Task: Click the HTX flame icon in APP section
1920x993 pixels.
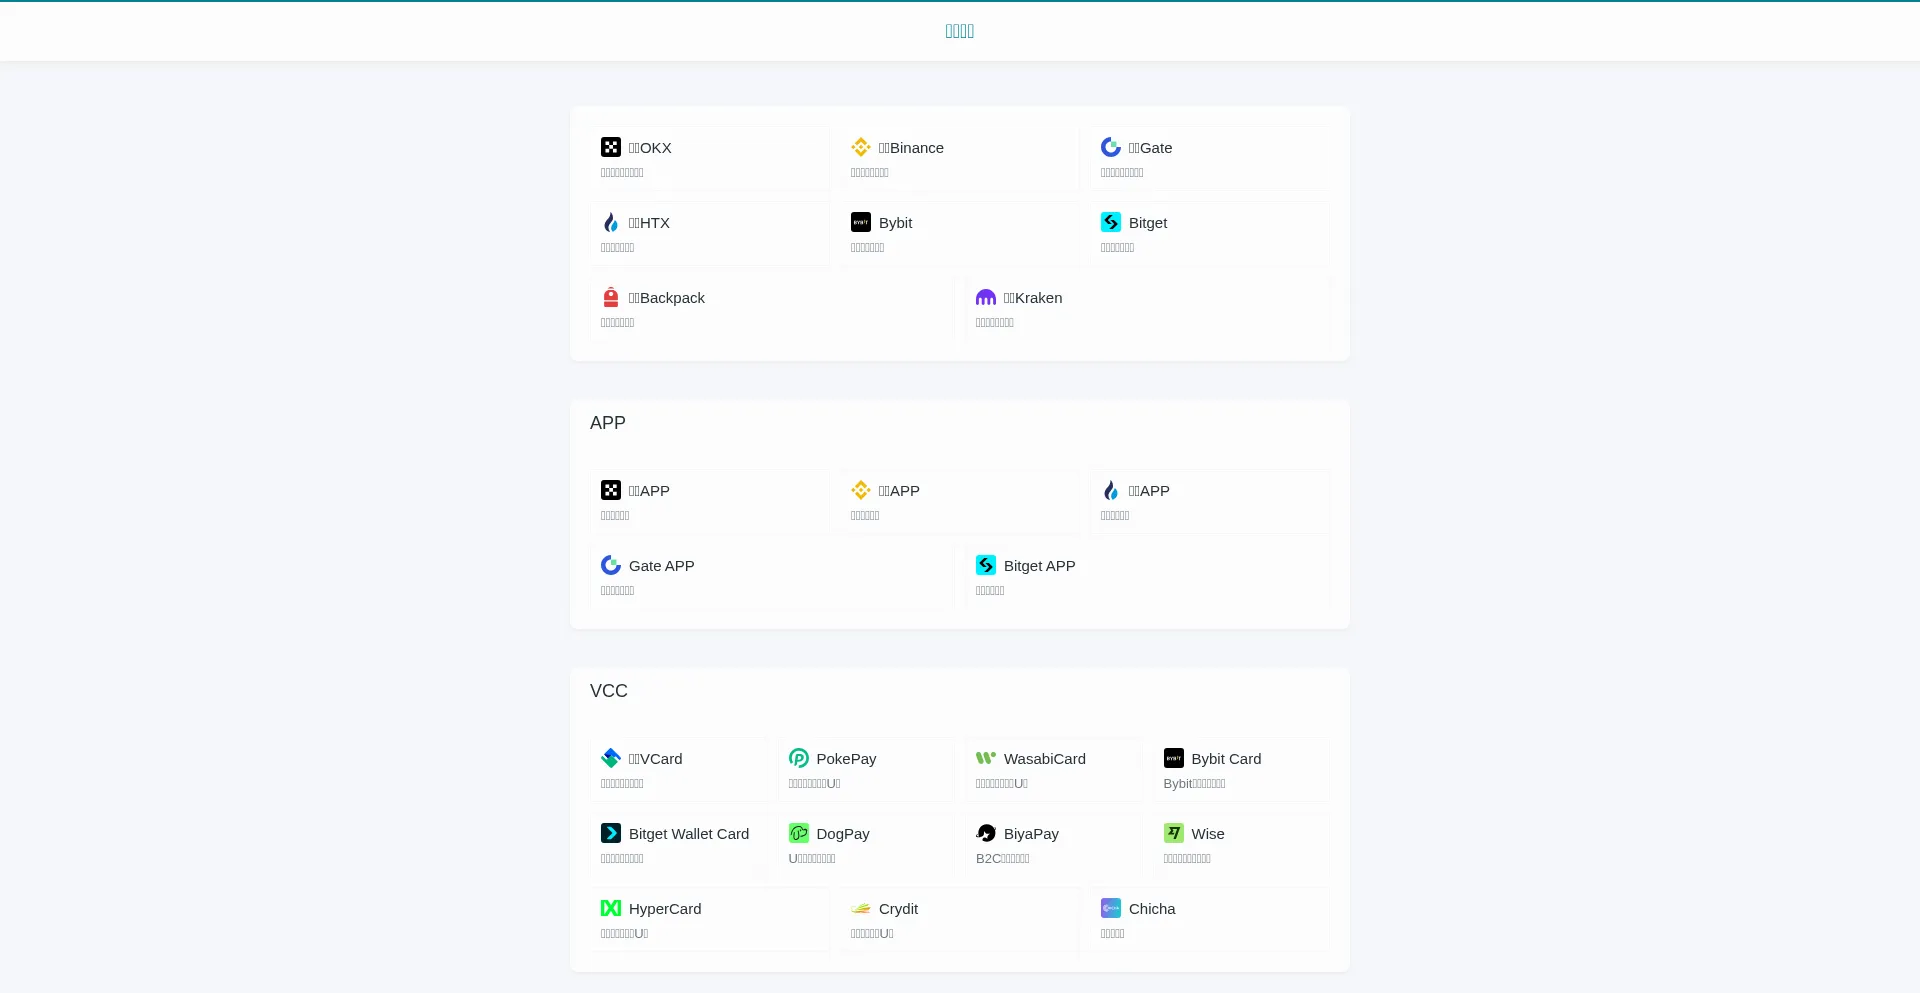Action: pyautogui.click(x=1110, y=490)
